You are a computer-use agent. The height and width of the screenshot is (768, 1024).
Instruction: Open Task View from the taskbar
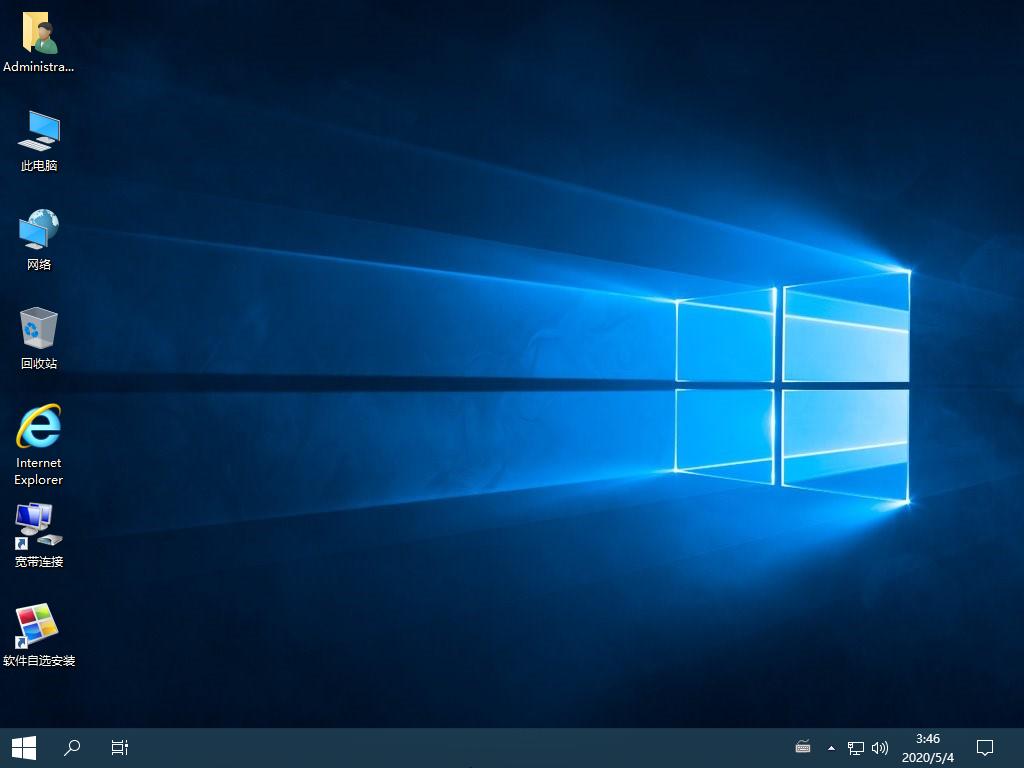(120, 748)
